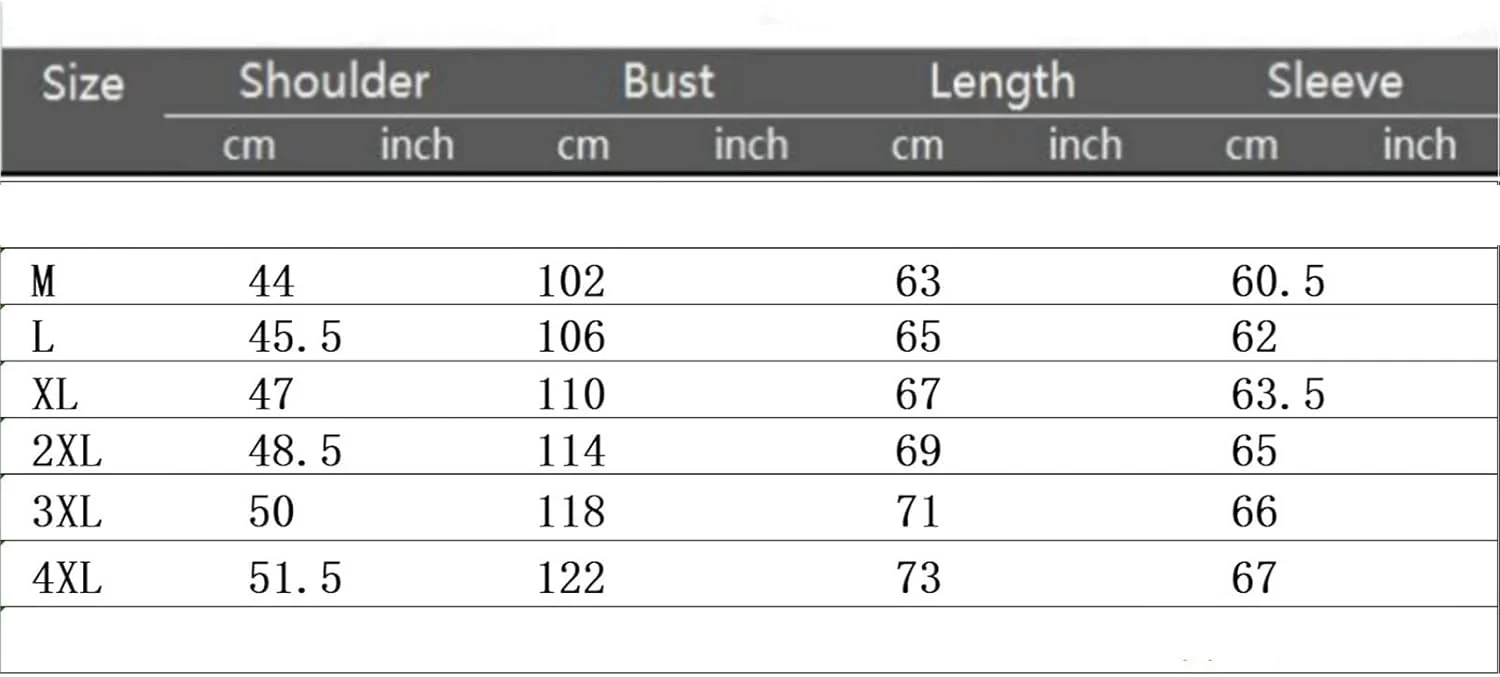Click sleeve value 60.5 in M row

[1278, 282]
